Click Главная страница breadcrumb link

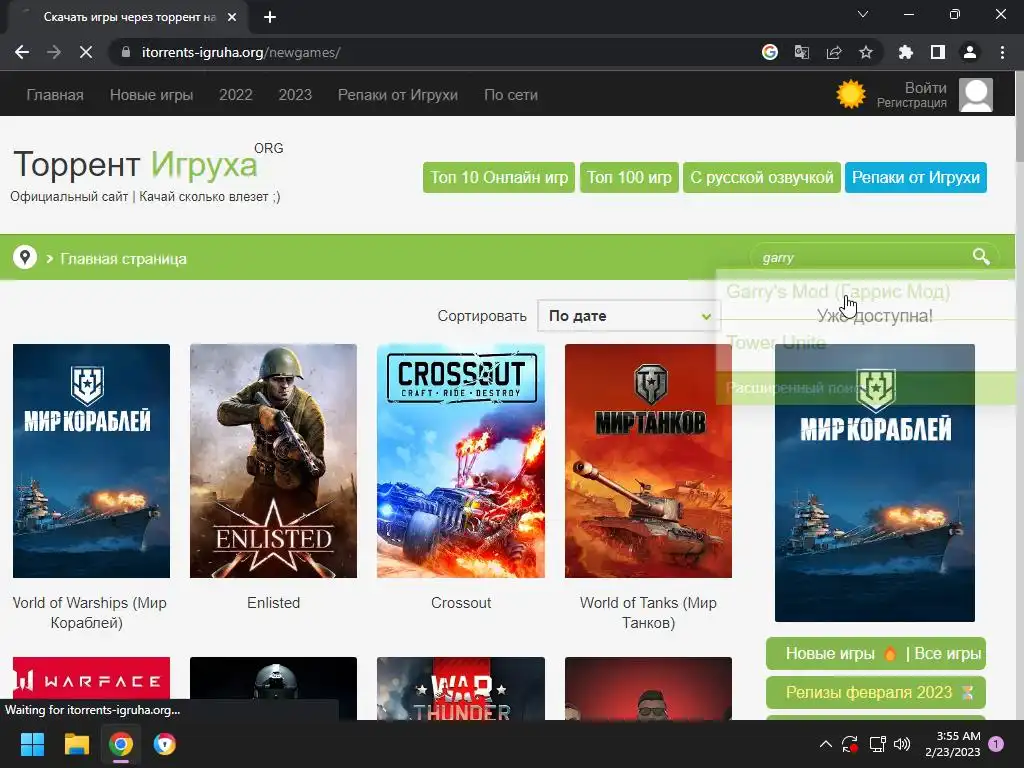click(123, 259)
